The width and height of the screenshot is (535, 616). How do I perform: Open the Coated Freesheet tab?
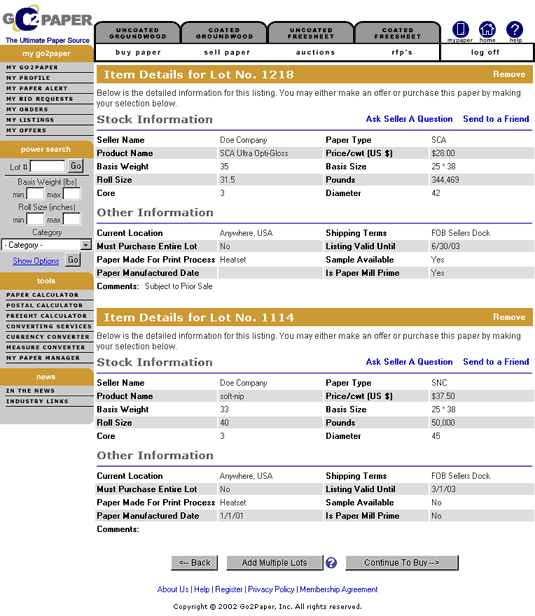click(x=398, y=33)
